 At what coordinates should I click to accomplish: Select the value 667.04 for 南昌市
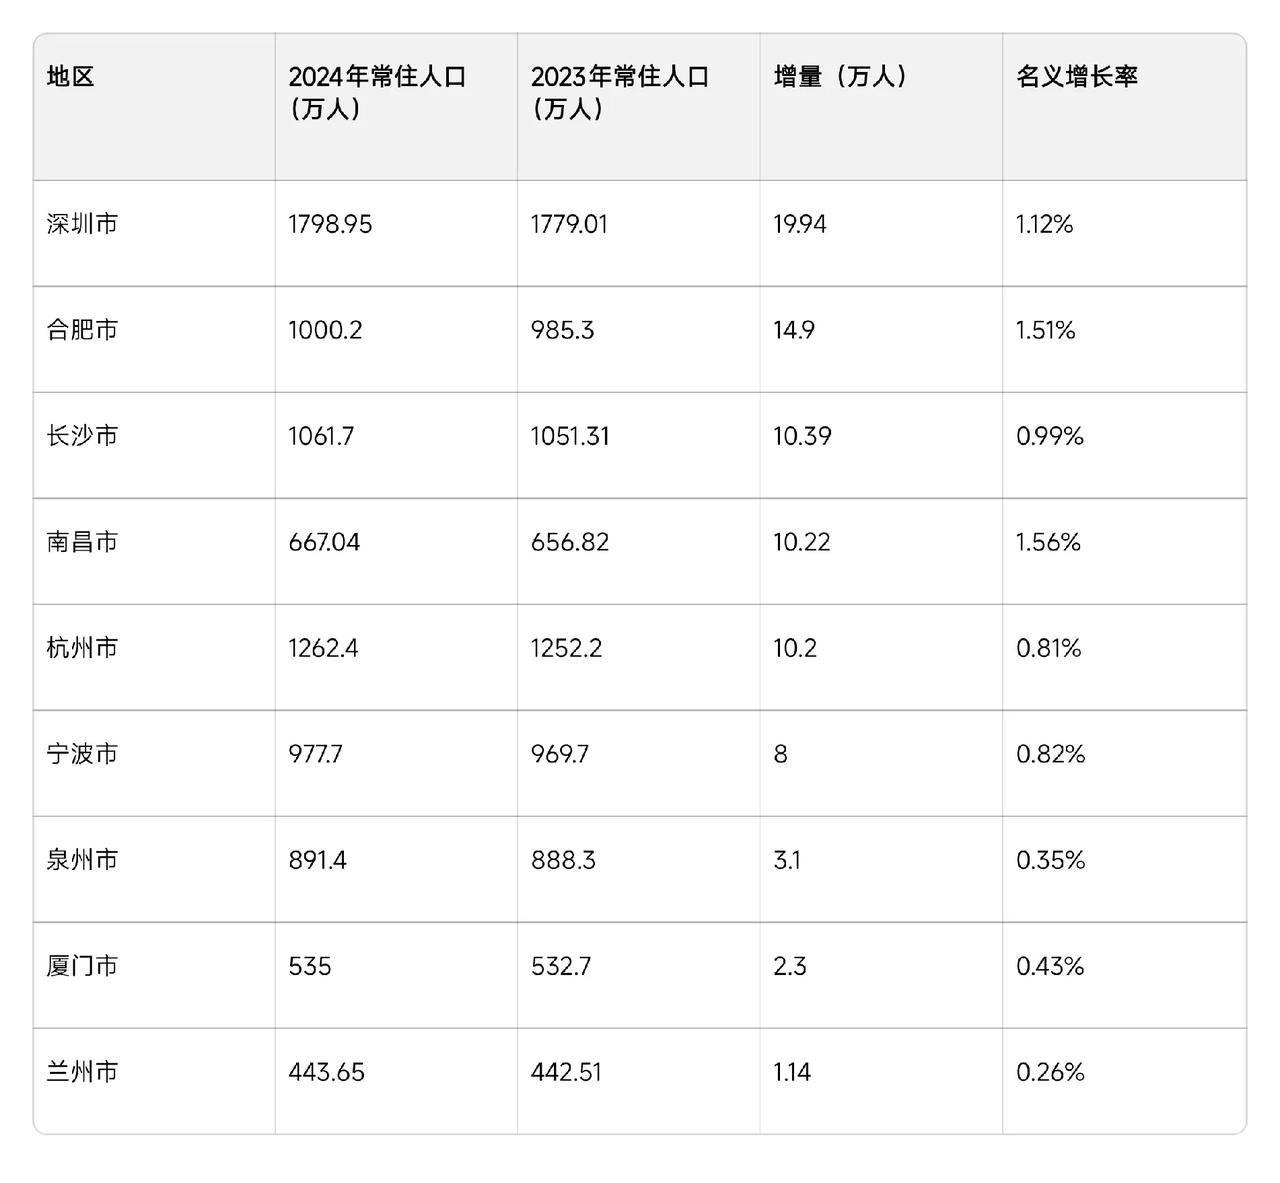[324, 542]
